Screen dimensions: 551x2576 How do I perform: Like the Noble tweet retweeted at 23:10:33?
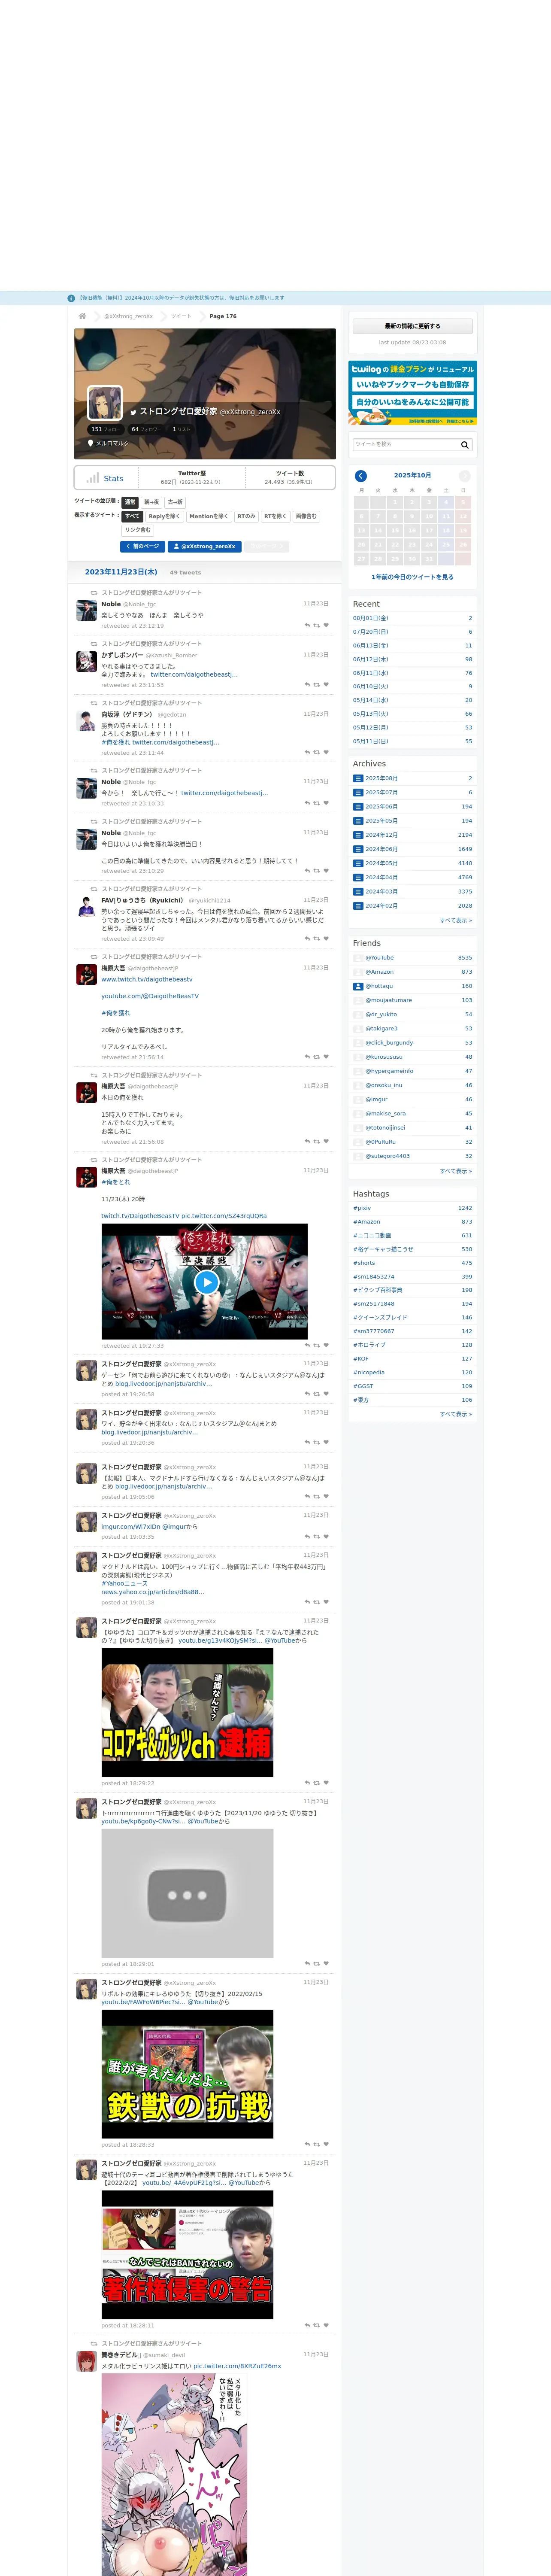point(326,803)
